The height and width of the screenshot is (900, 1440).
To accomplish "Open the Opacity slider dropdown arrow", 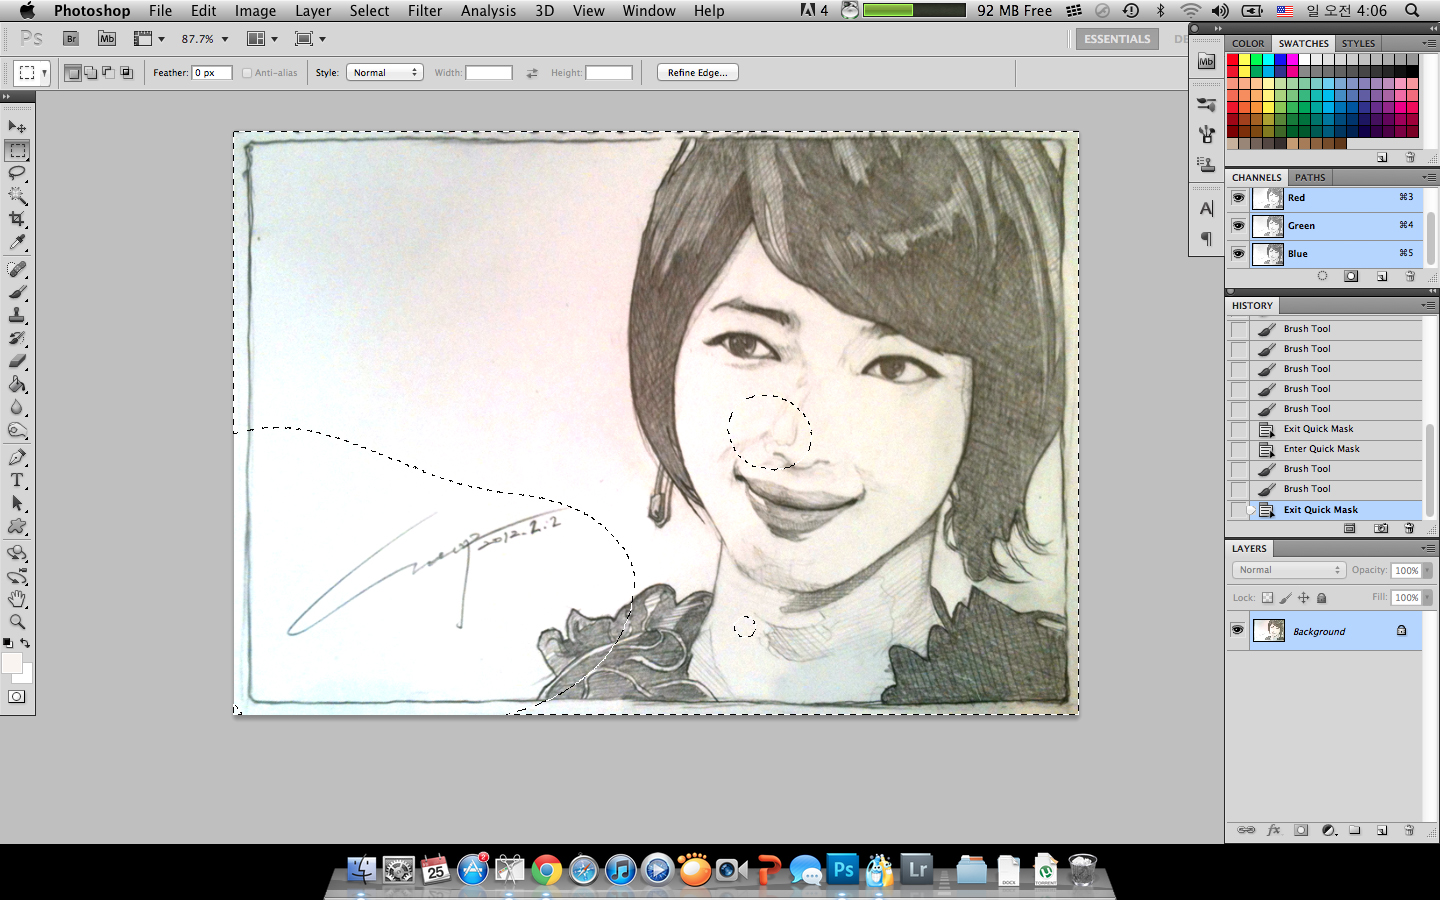I will [1427, 570].
